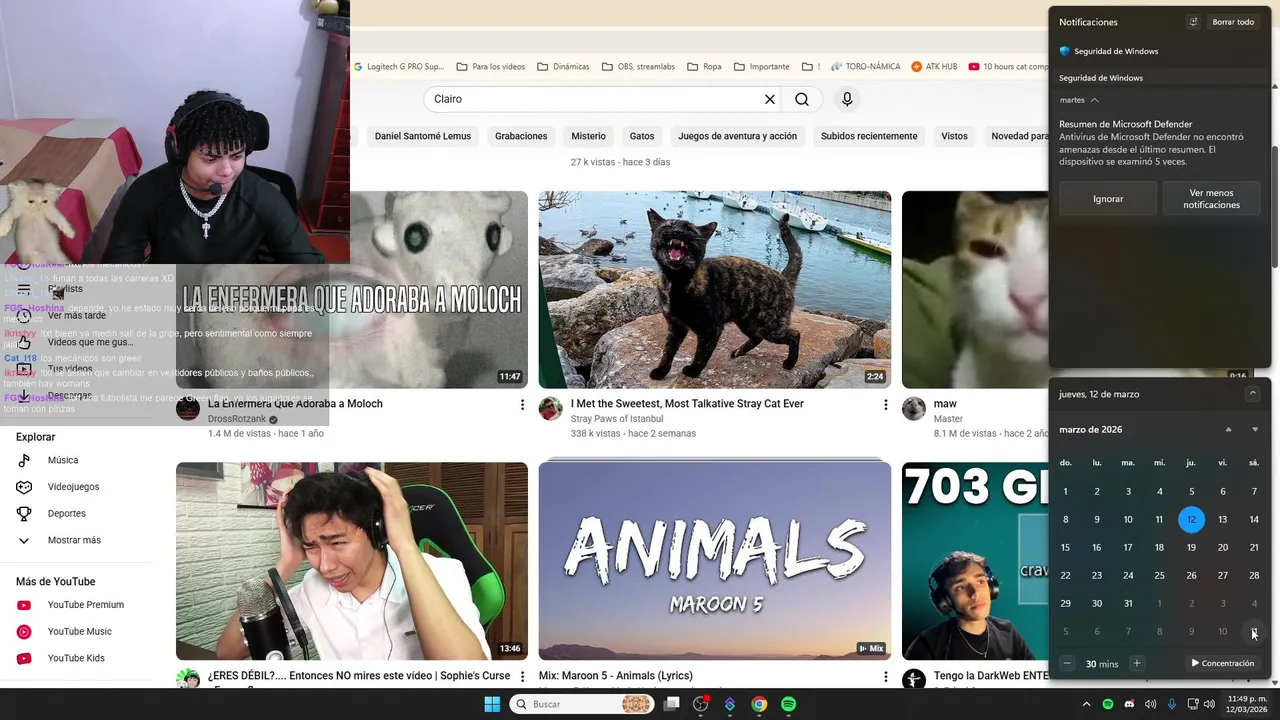
Task: Collapse the martes notification group
Action: point(1094,100)
